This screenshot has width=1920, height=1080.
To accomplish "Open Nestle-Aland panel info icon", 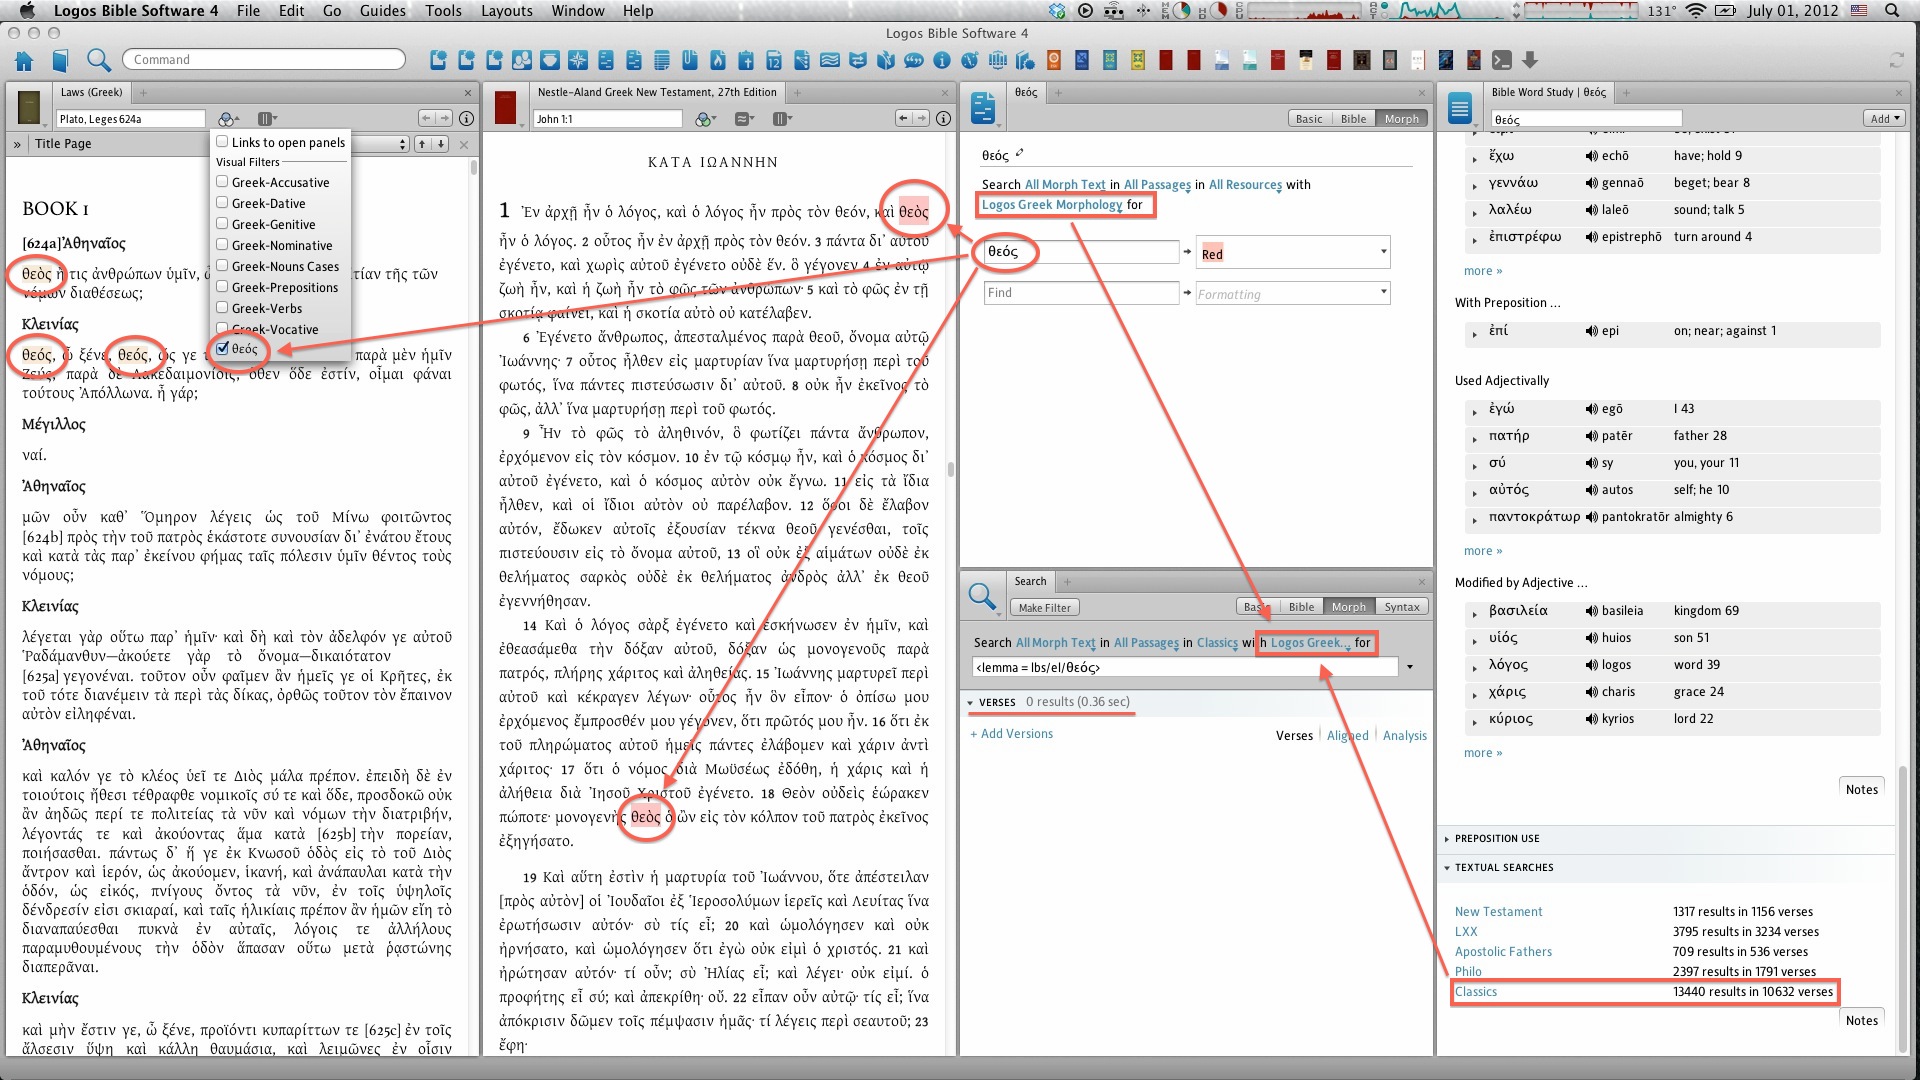I will 943,119.
